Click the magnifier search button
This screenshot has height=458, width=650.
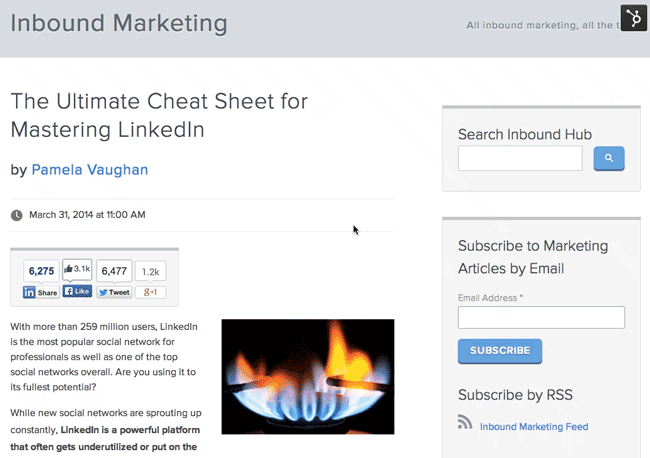(x=608, y=158)
